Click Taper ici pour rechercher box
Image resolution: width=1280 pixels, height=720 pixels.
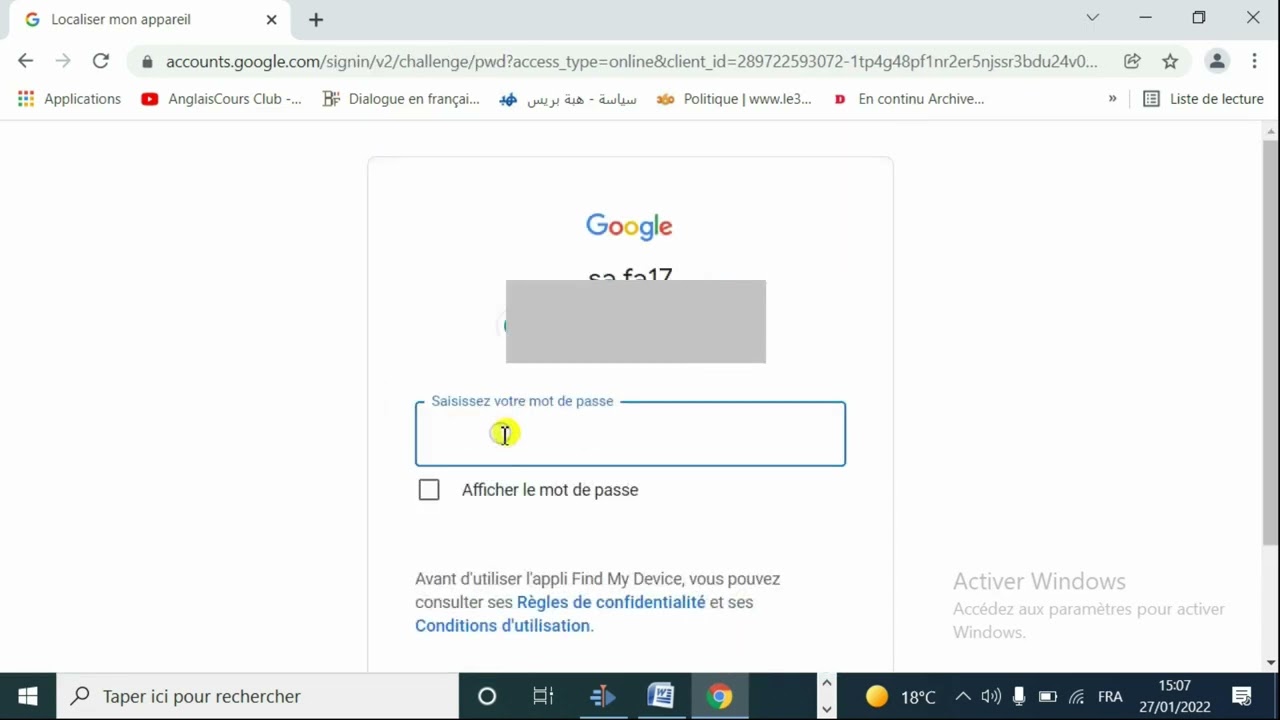click(x=258, y=696)
